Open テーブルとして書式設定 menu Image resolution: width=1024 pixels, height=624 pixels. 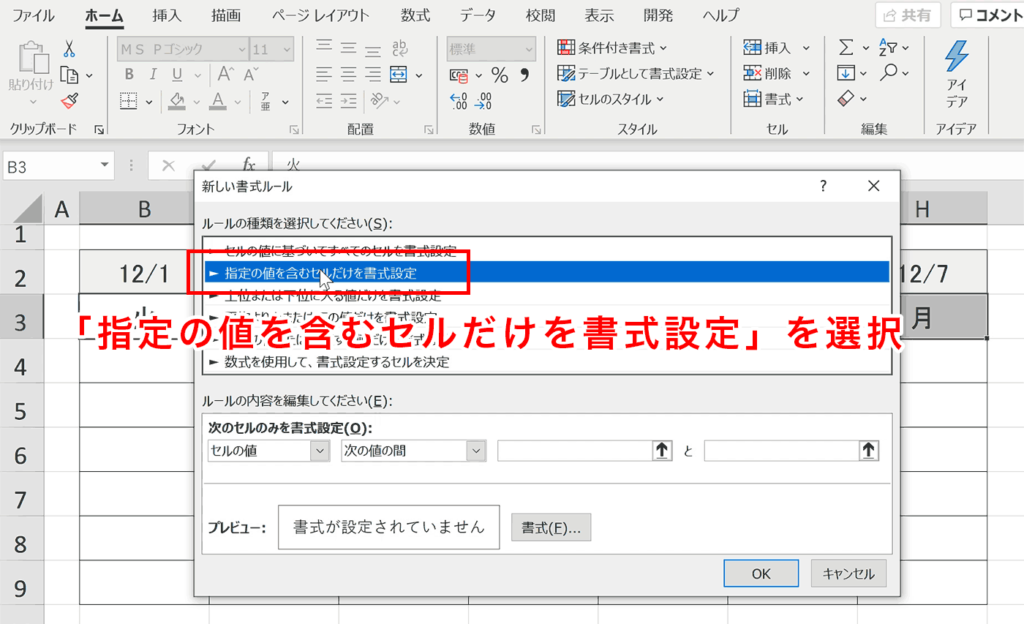(x=635, y=74)
